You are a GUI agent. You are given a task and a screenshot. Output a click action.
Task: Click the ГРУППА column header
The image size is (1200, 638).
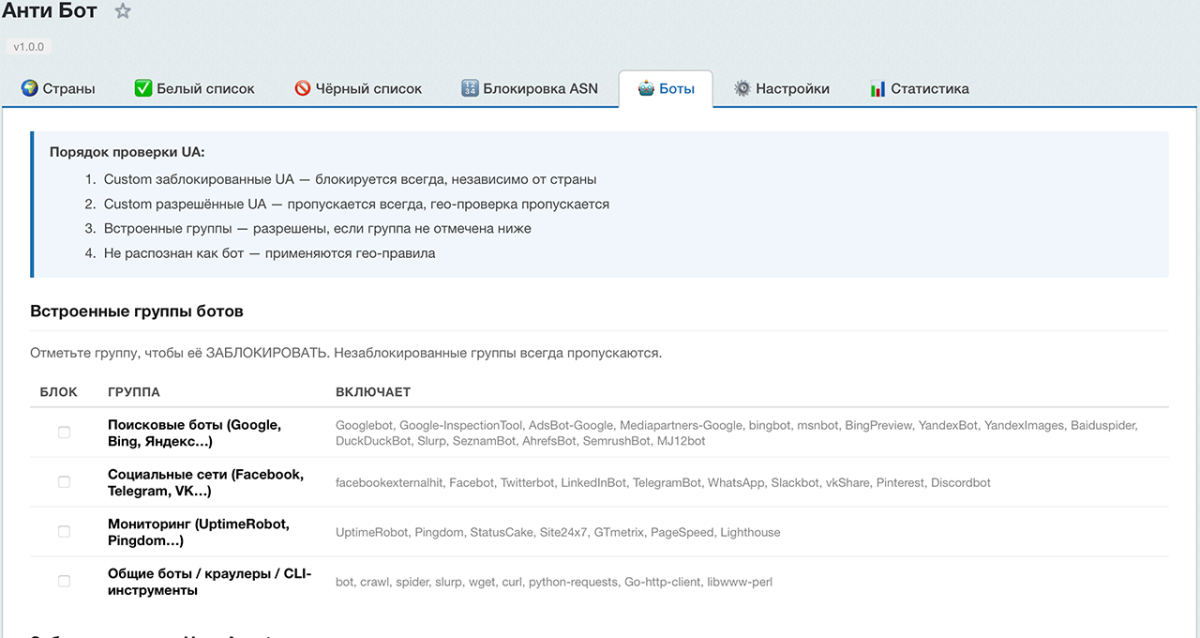134,392
